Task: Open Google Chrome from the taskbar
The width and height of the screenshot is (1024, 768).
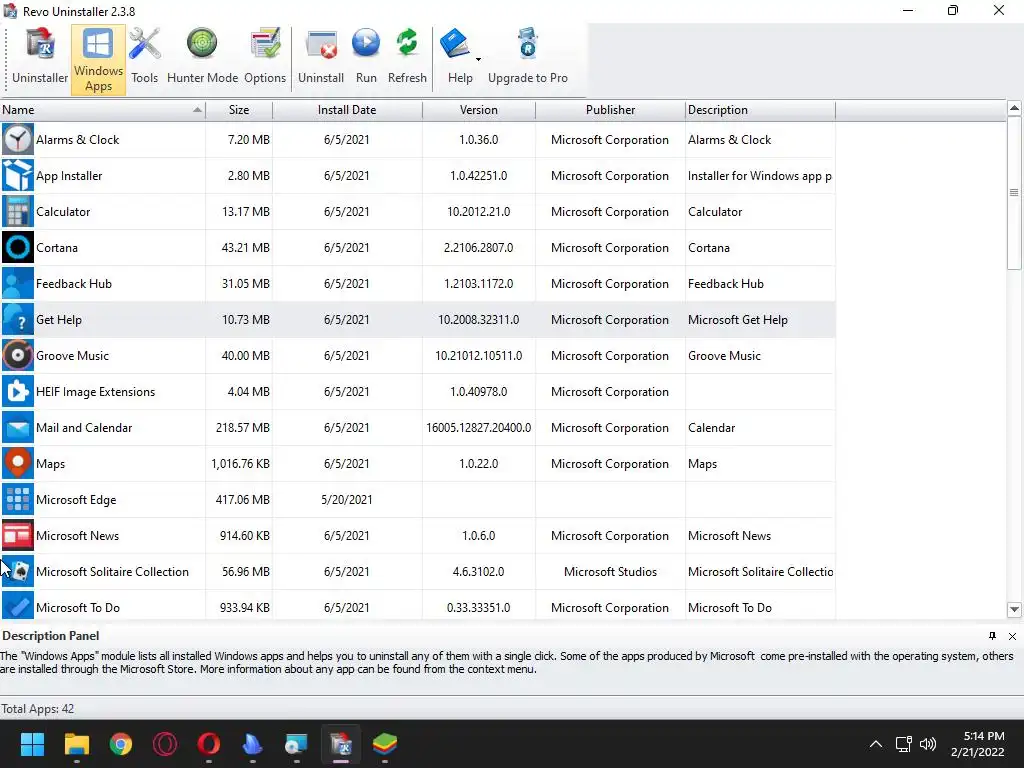Action: click(121, 744)
